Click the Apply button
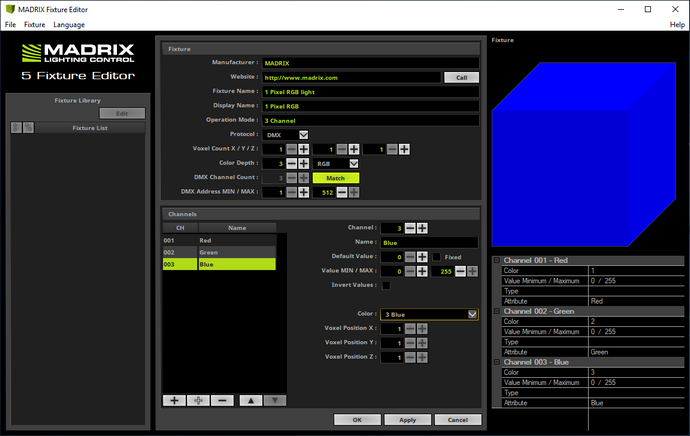This screenshot has width=690, height=436. click(x=407, y=420)
